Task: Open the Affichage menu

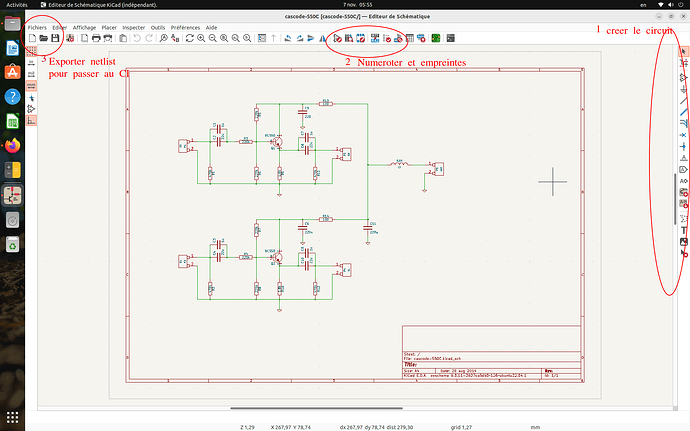Action: (84, 27)
